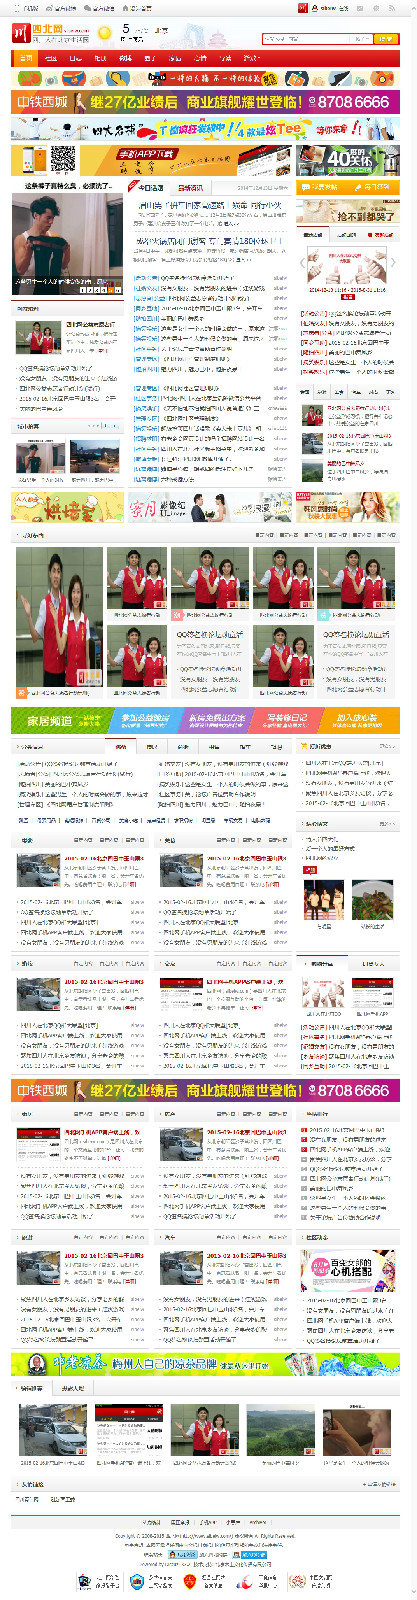Open the red-vest staff thumbnail in the bottom gallery
The width and height of the screenshot is (417, 1600).
coord(204,1429)
